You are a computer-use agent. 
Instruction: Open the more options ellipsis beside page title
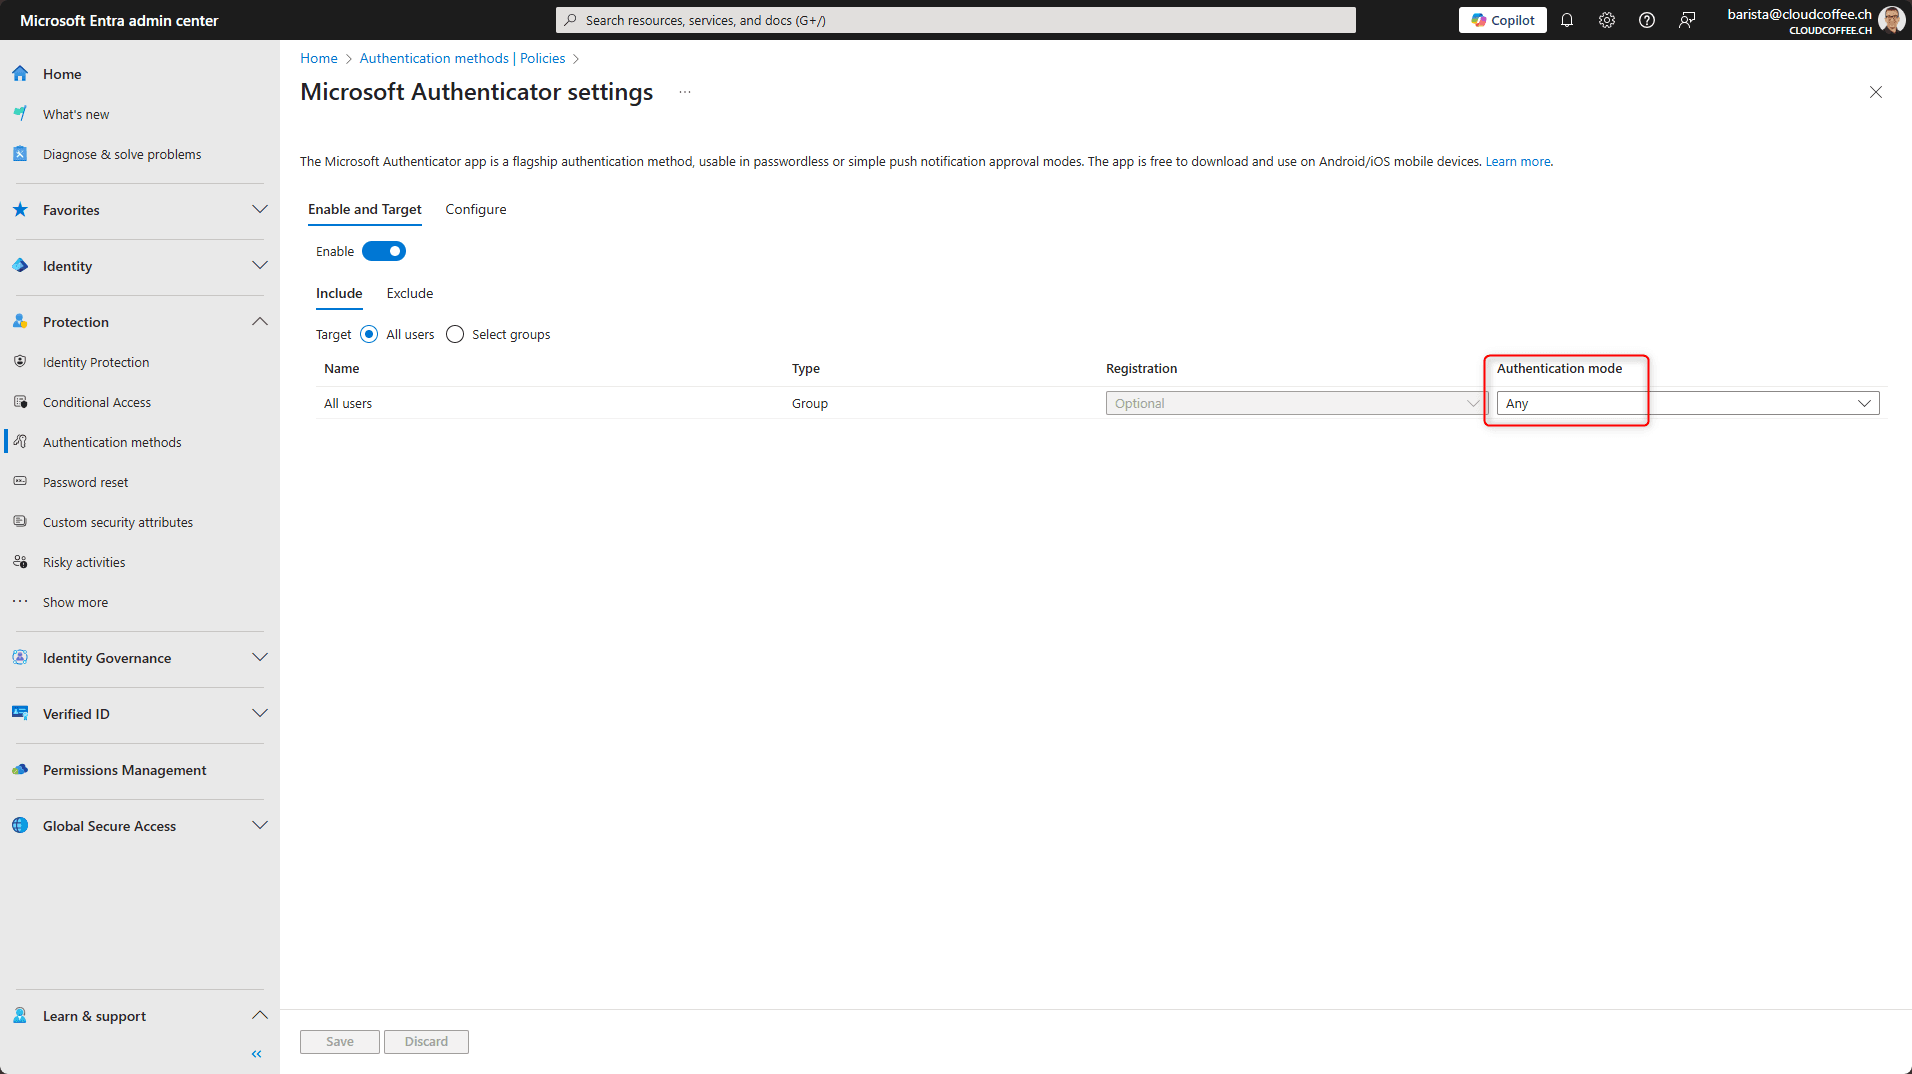pos(685,92)
